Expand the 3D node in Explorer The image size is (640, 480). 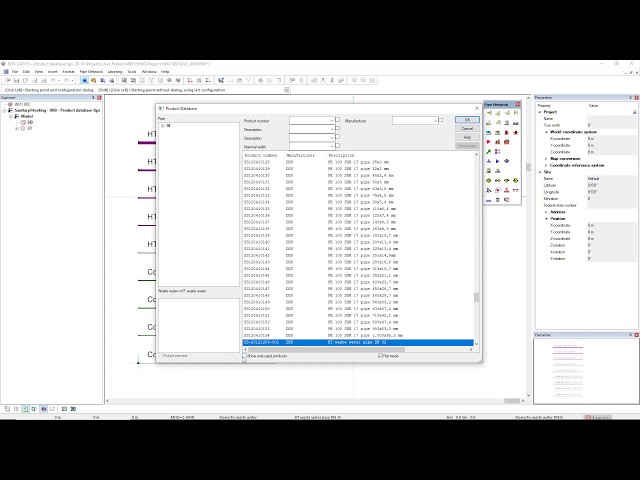17,128
